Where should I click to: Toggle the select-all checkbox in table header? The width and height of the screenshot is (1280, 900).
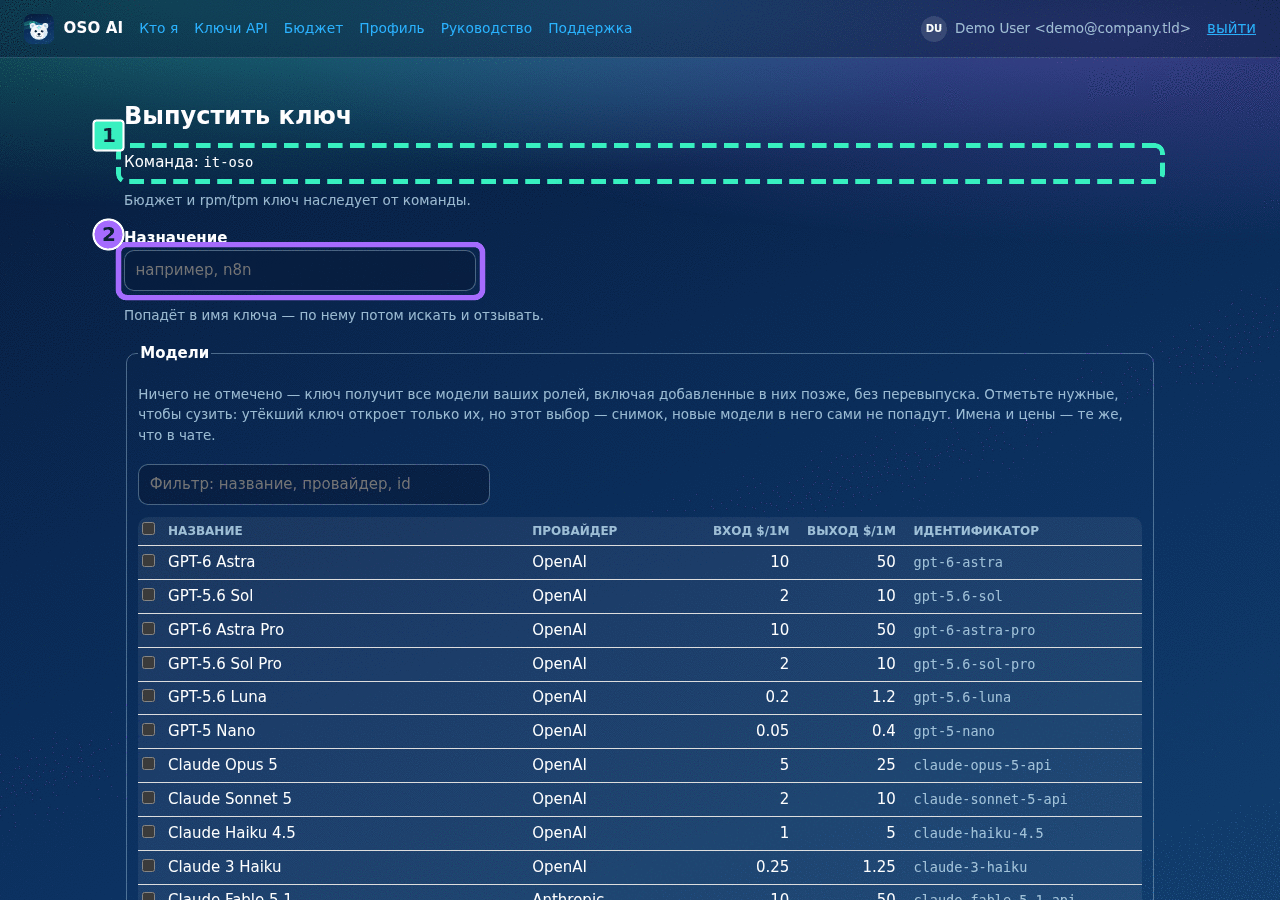coord(148,529)
